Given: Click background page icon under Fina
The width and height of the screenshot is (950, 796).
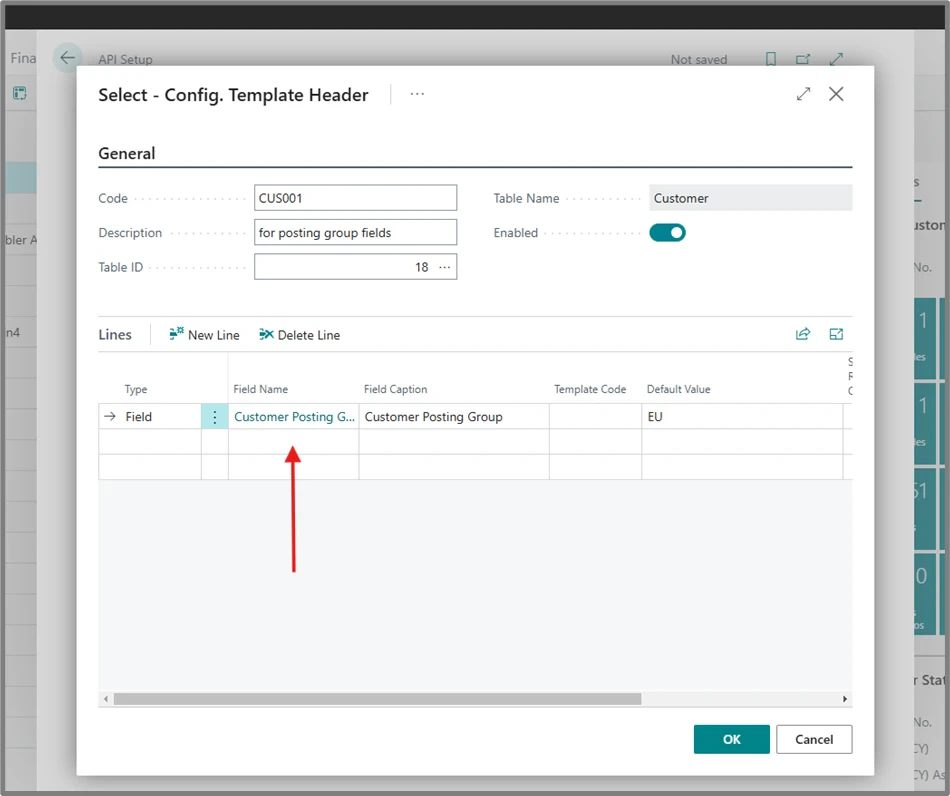Looking at the screenshot, I should [19, 93].
